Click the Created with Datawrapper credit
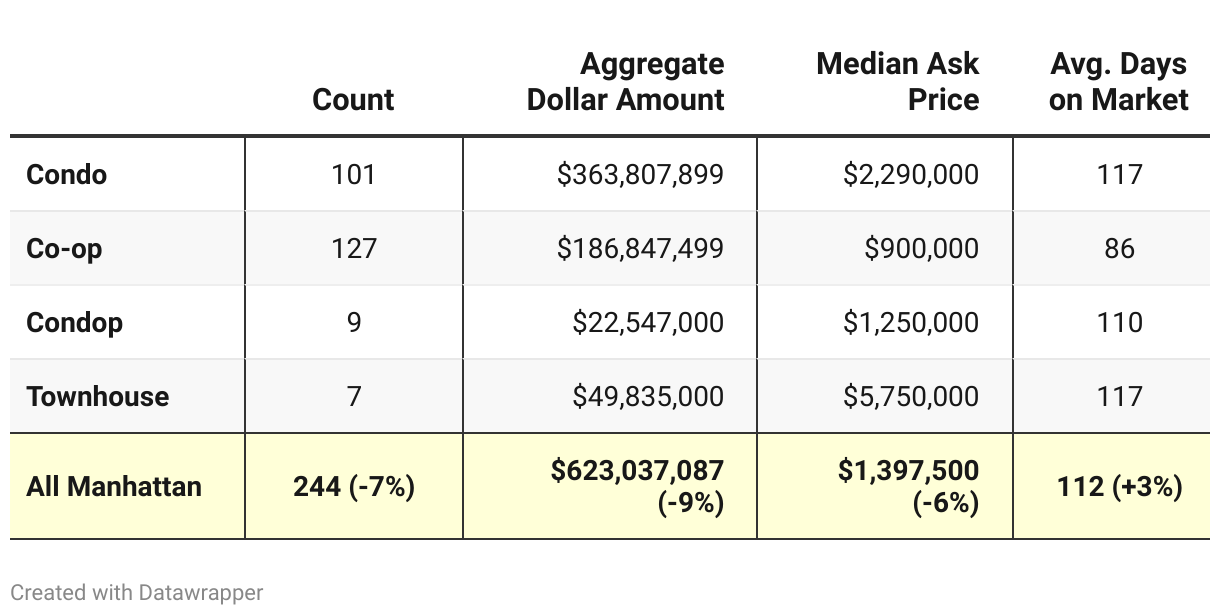The height and width of the screenshot is (616, 1220). pos(137,592)
